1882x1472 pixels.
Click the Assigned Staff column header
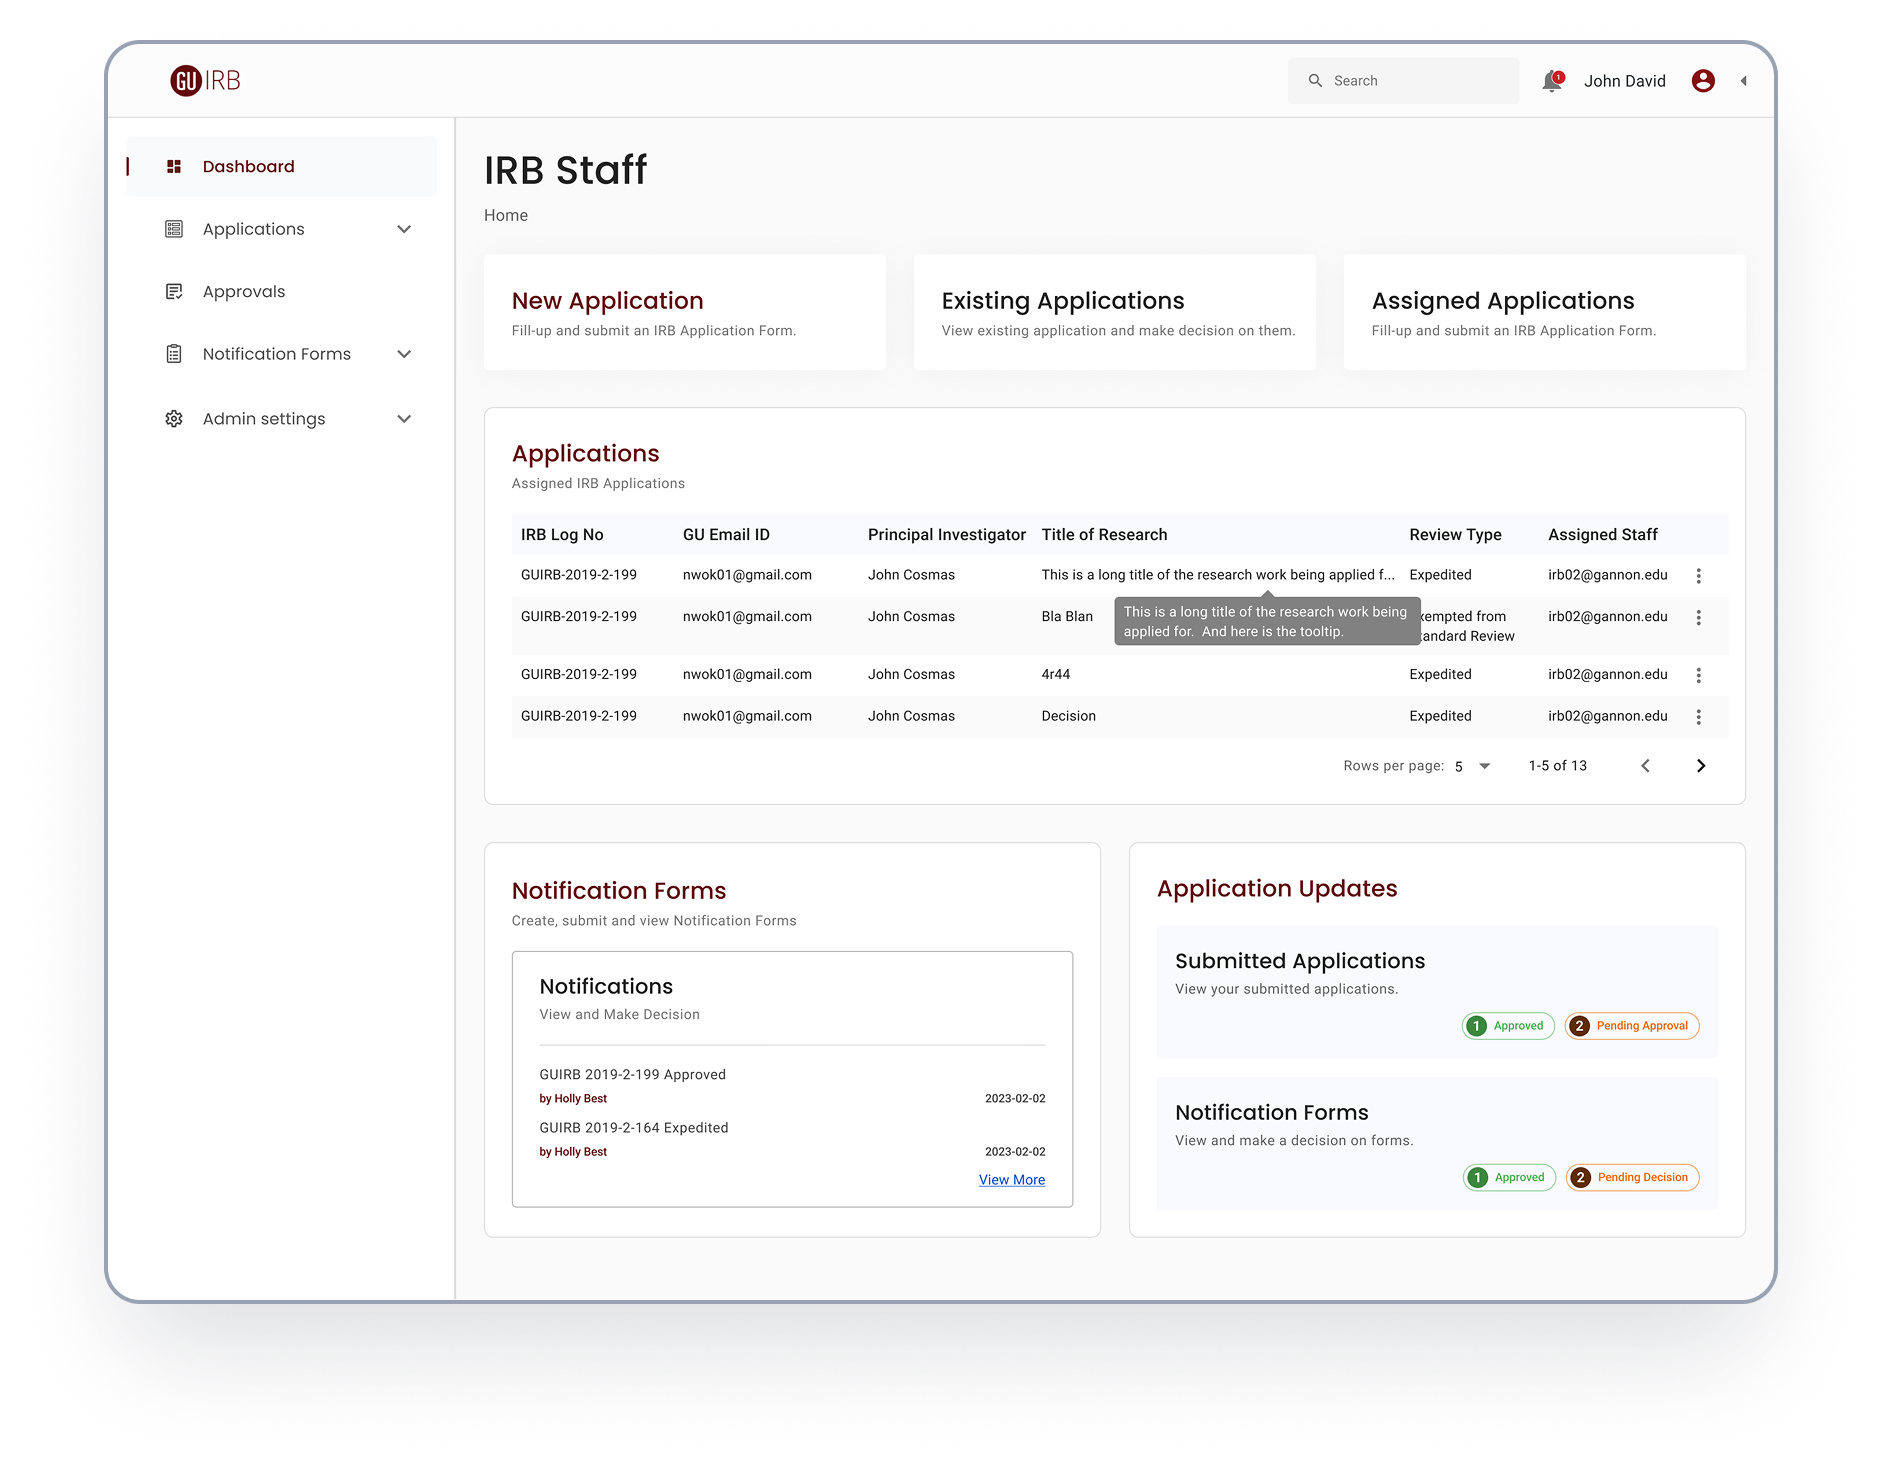click(x=1603, y=535)
